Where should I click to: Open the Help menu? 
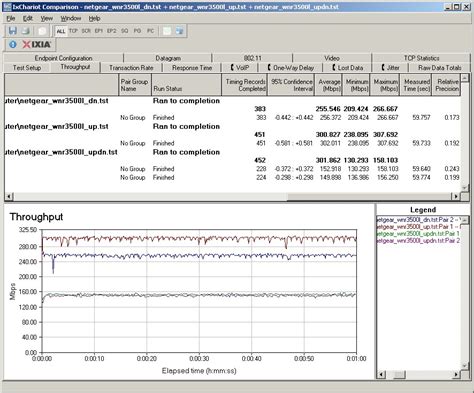[x=94, y=18]
